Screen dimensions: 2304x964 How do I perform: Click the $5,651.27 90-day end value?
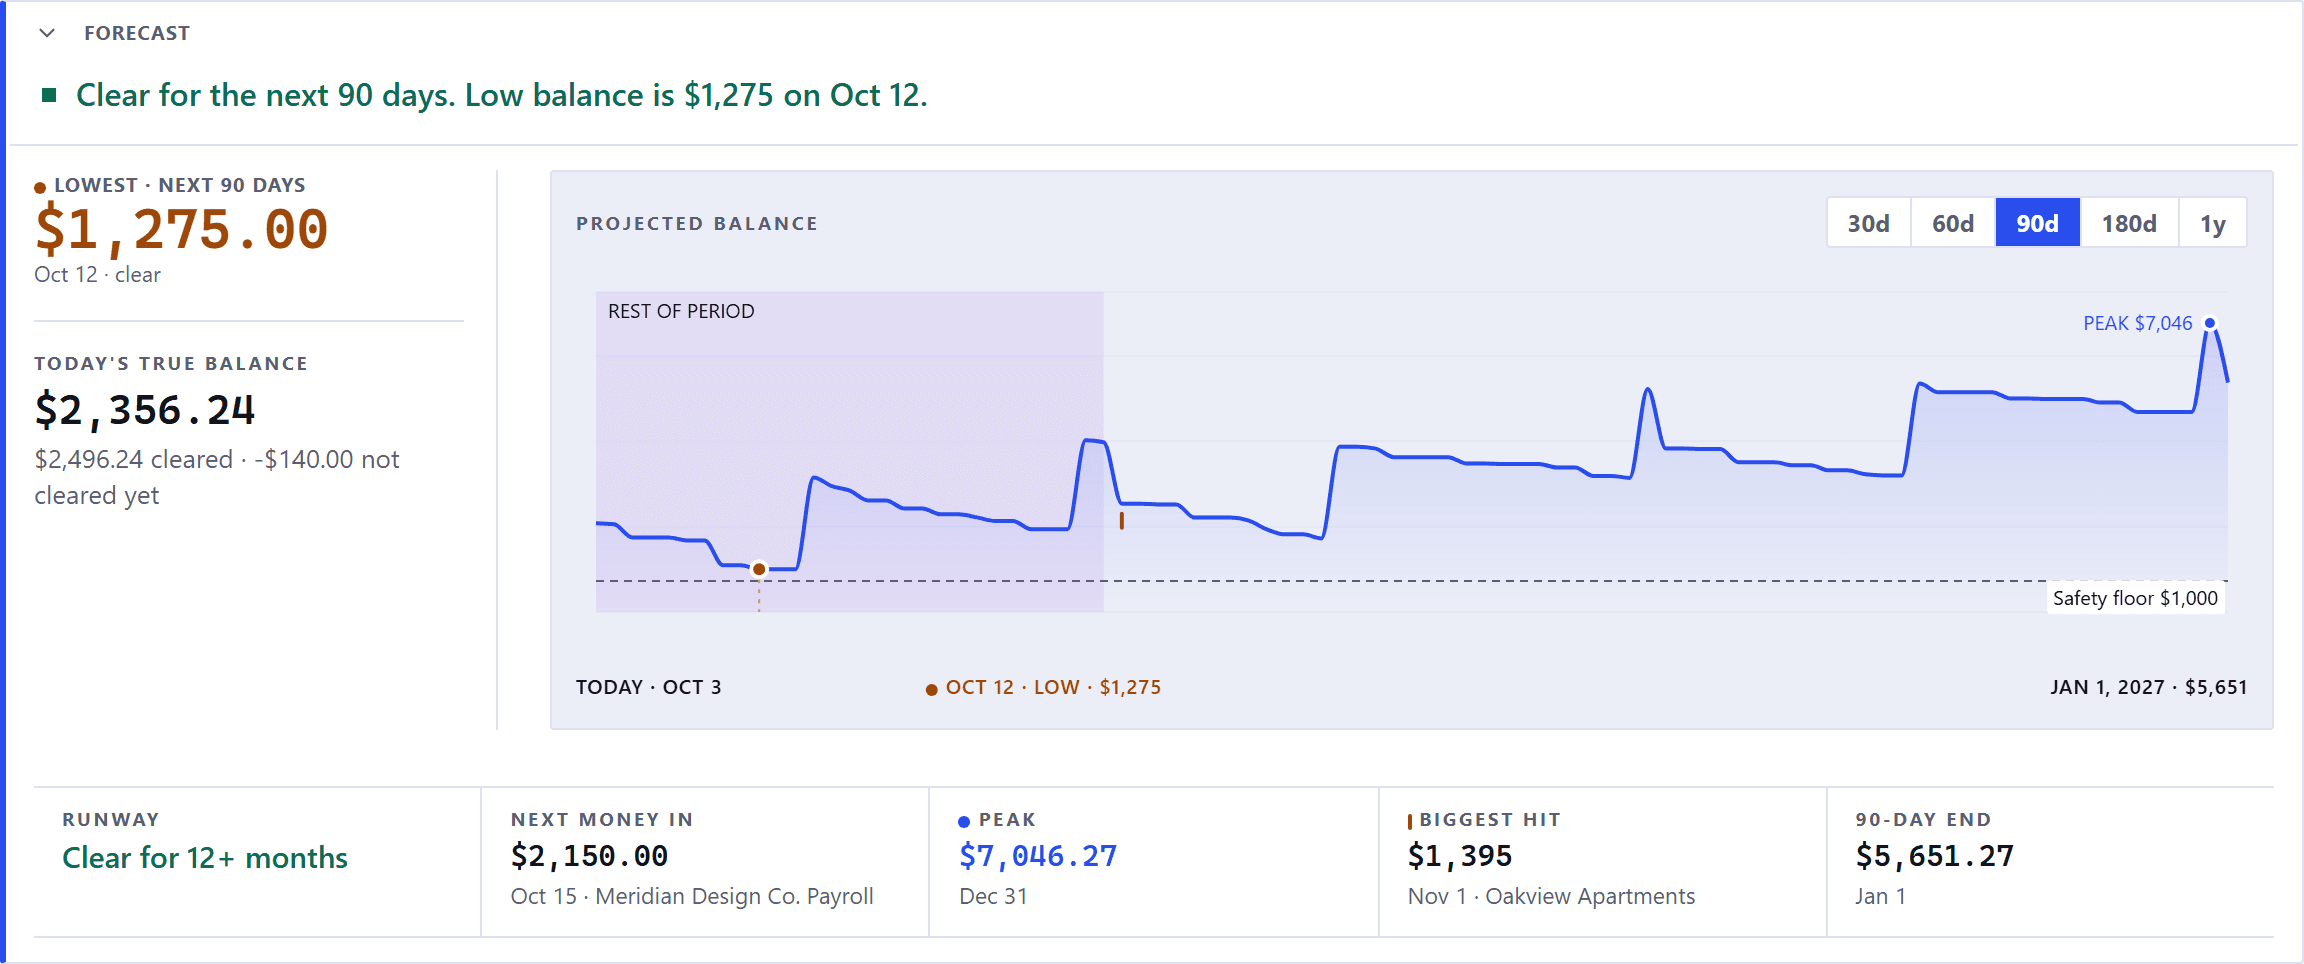click(1934, 856)
